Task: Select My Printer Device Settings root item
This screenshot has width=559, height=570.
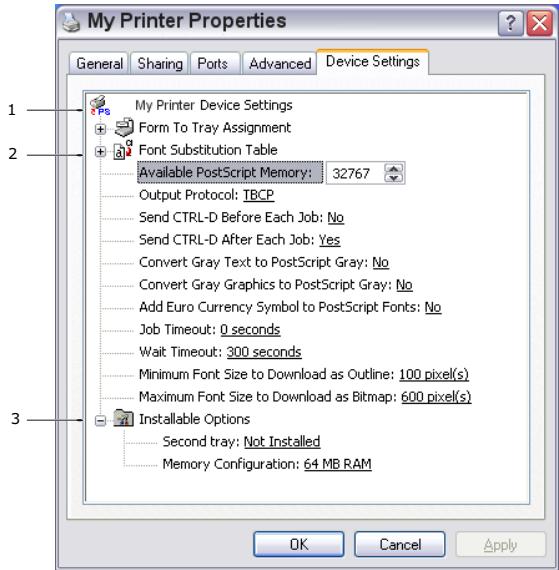Action: (x=214, y=105)
